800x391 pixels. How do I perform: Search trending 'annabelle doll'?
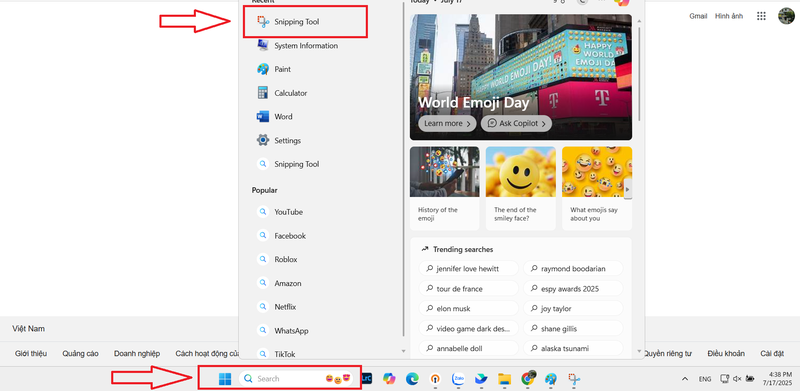(x=468, y=348)
